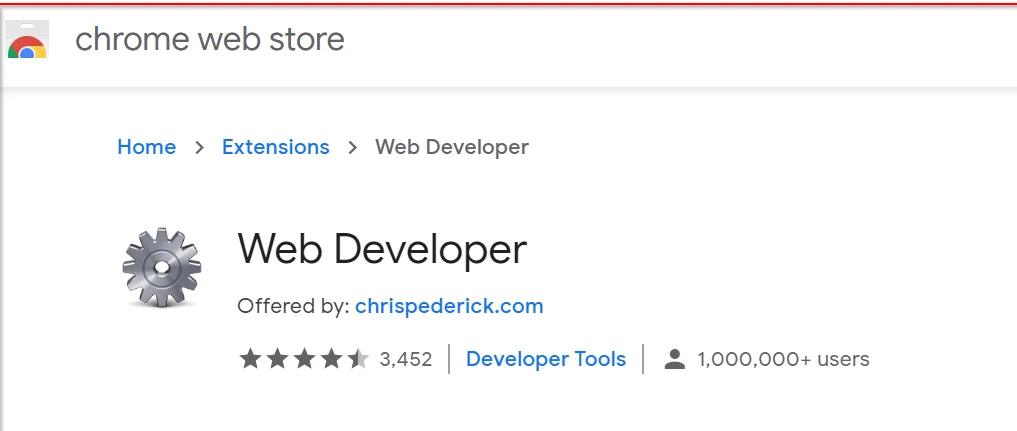This screenshot has width=1017, height=431.
Task: Click the 1,000,000+ users text
Action: point(784,359)
